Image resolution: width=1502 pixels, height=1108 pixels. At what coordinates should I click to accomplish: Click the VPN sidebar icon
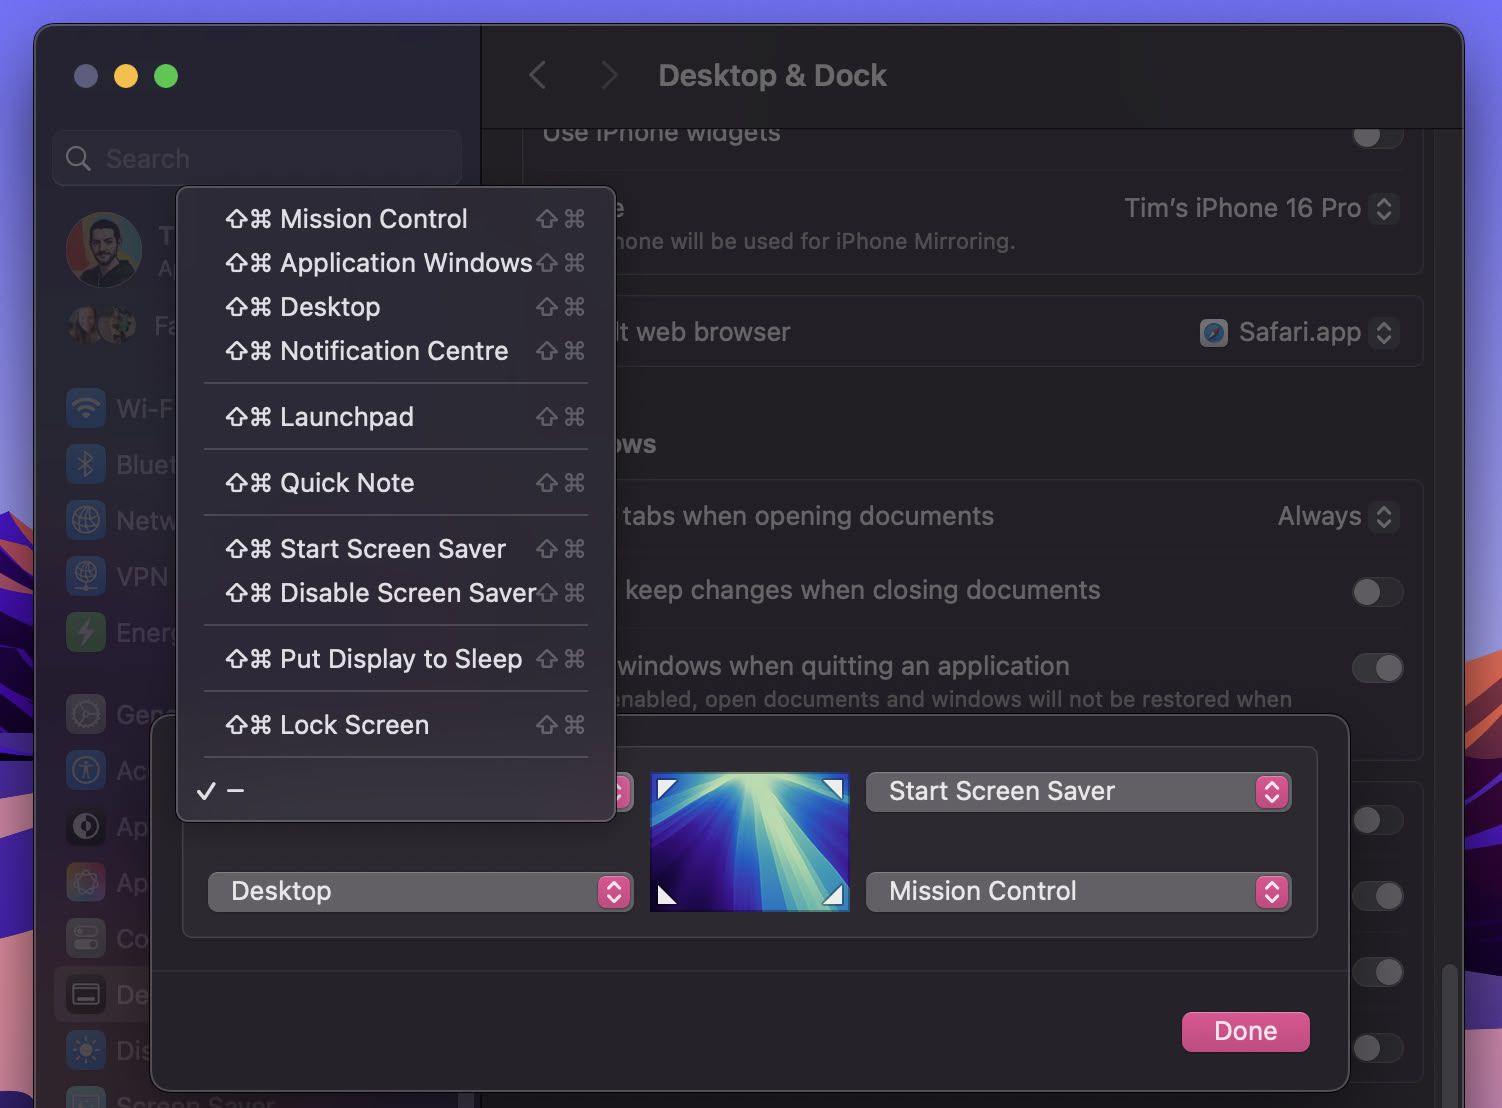(86, 576)
